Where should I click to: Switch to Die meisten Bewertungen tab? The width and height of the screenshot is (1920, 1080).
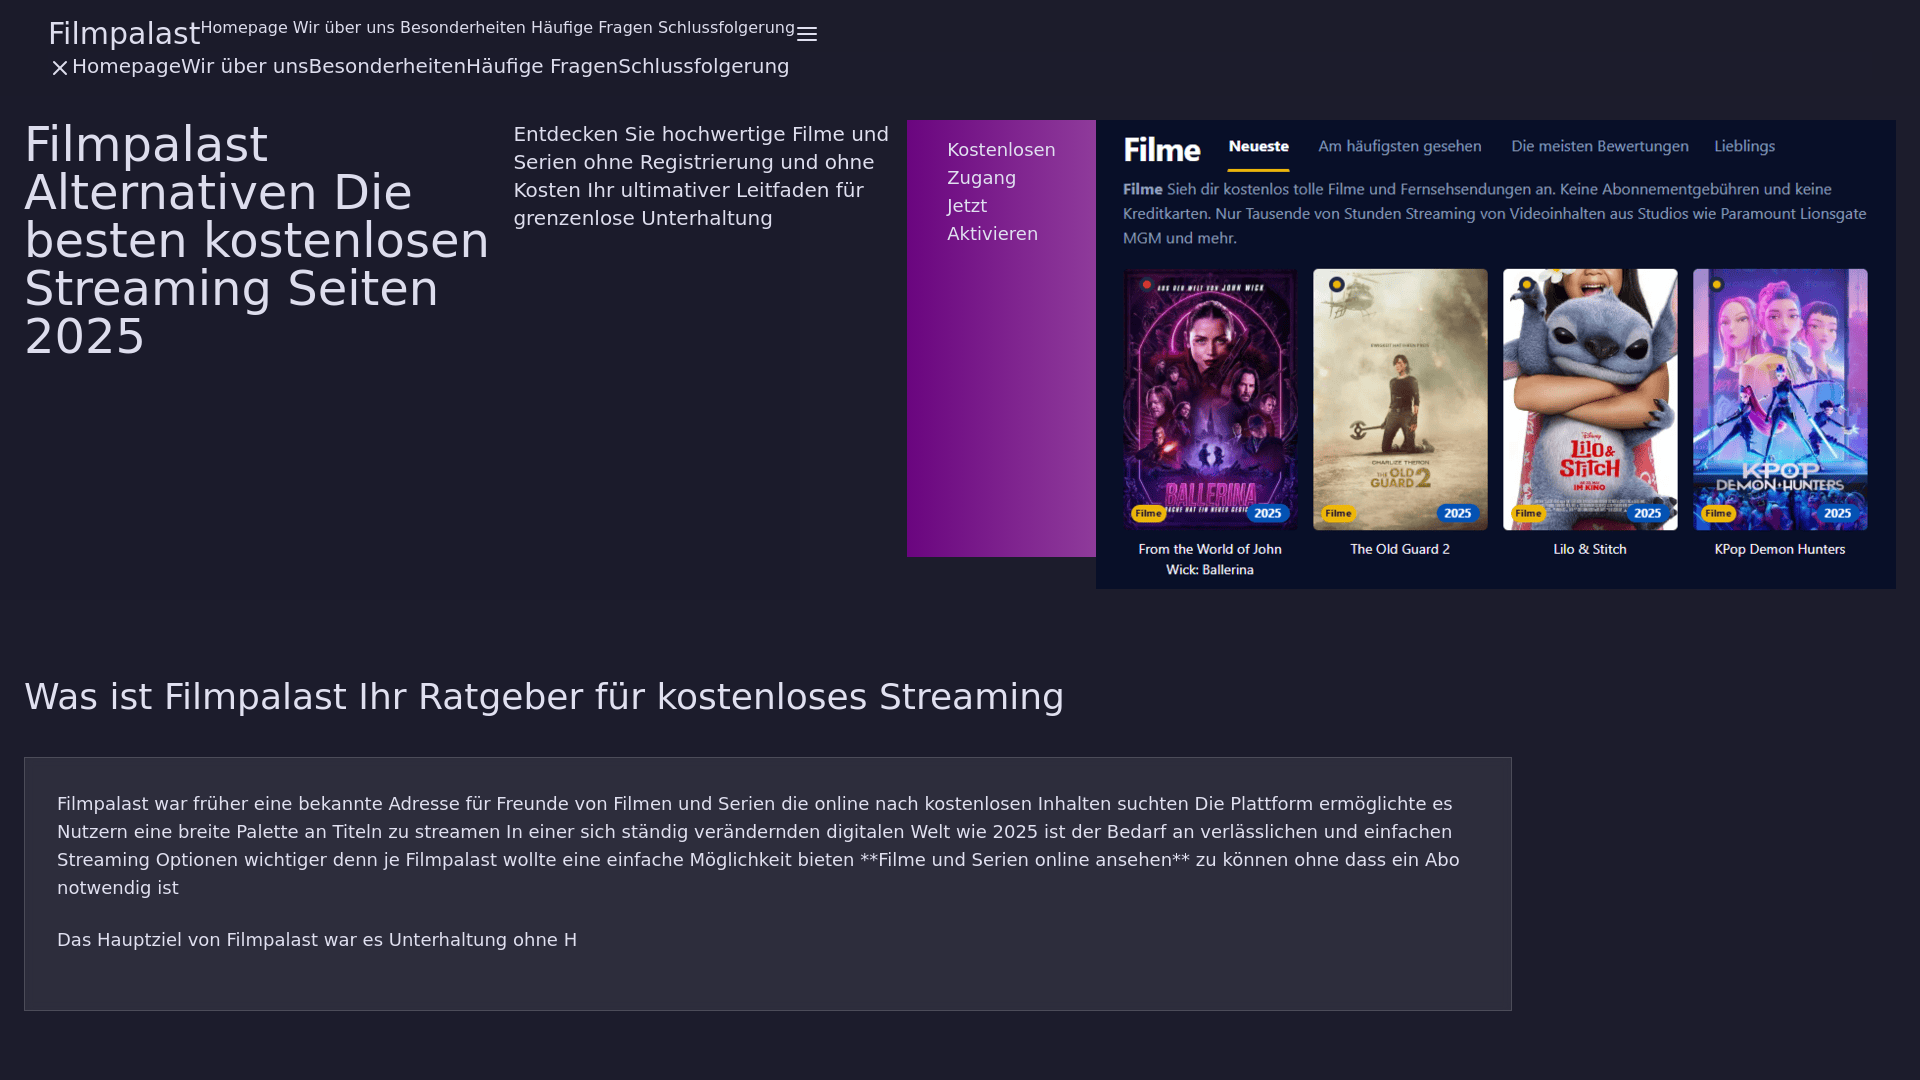click(1600, 147)
